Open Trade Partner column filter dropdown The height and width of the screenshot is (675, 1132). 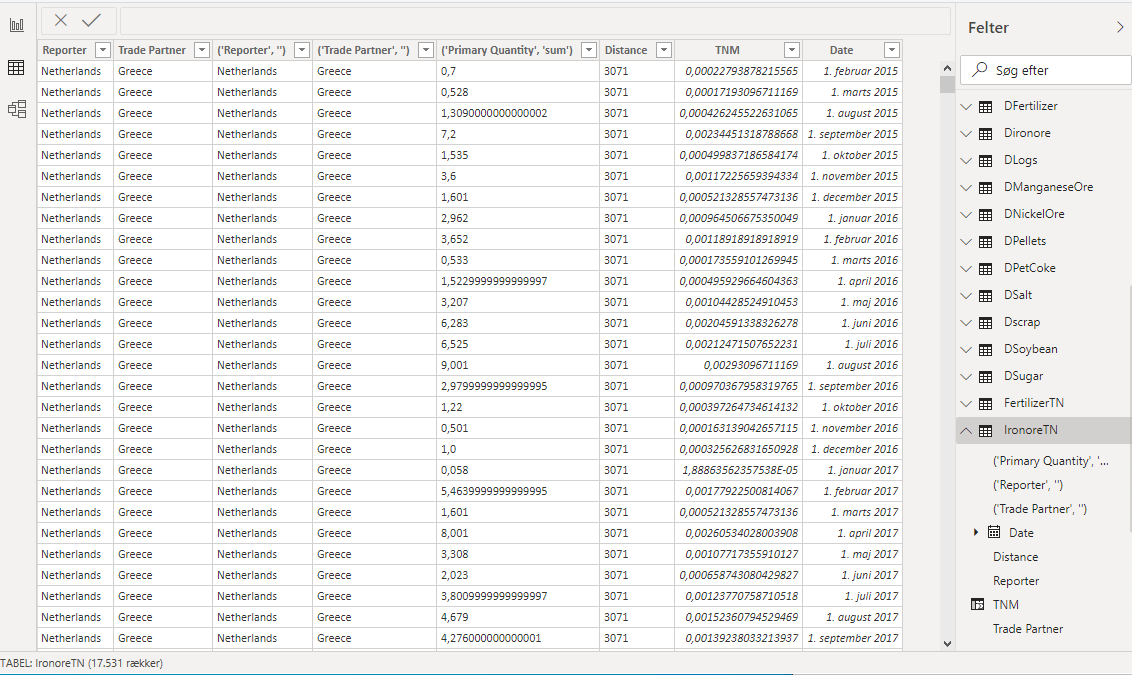pyautogui.click(x=202, y=50)
